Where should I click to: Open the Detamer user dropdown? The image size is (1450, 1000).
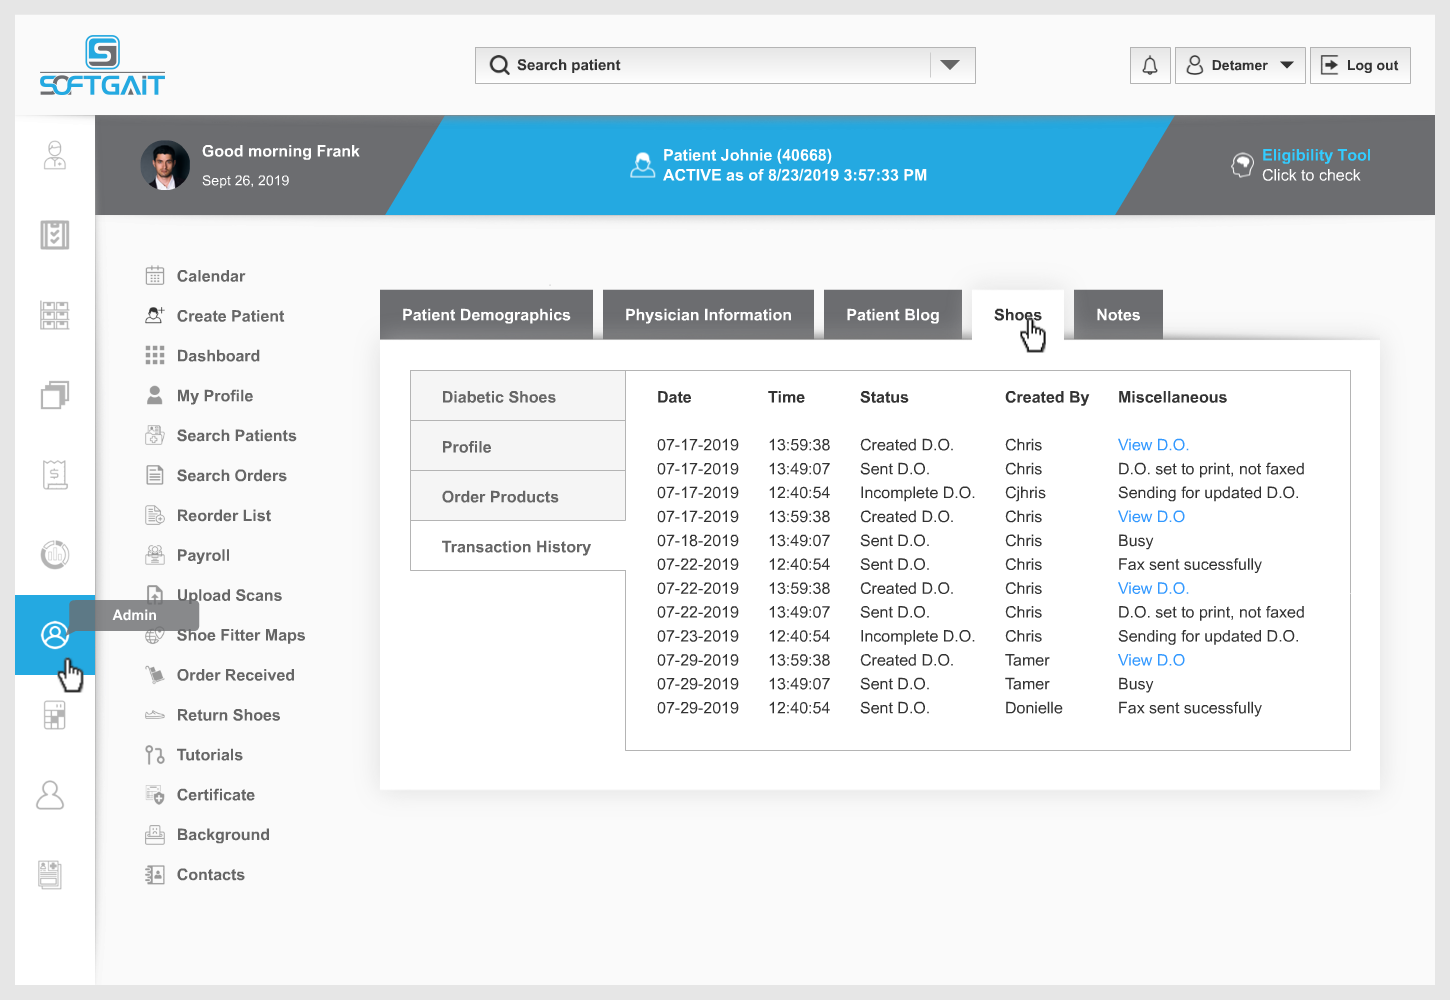tap(1240, 66)
